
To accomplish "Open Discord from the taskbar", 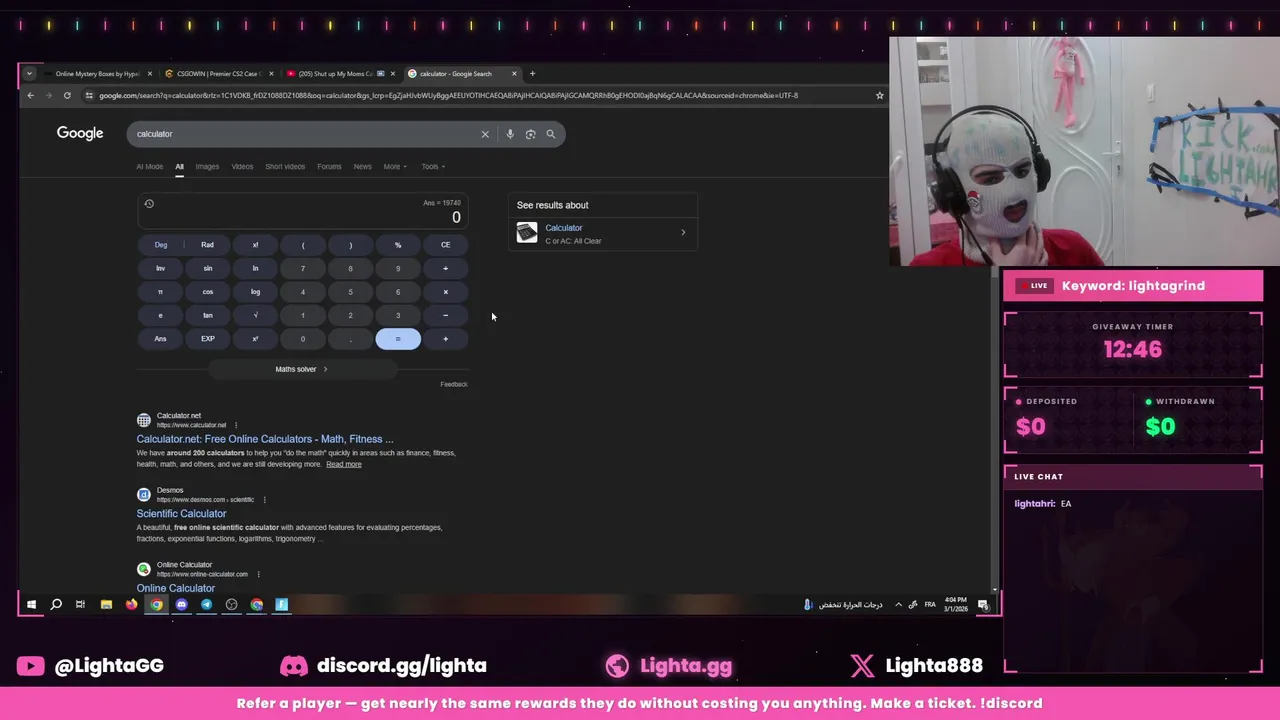I will 181,604.
